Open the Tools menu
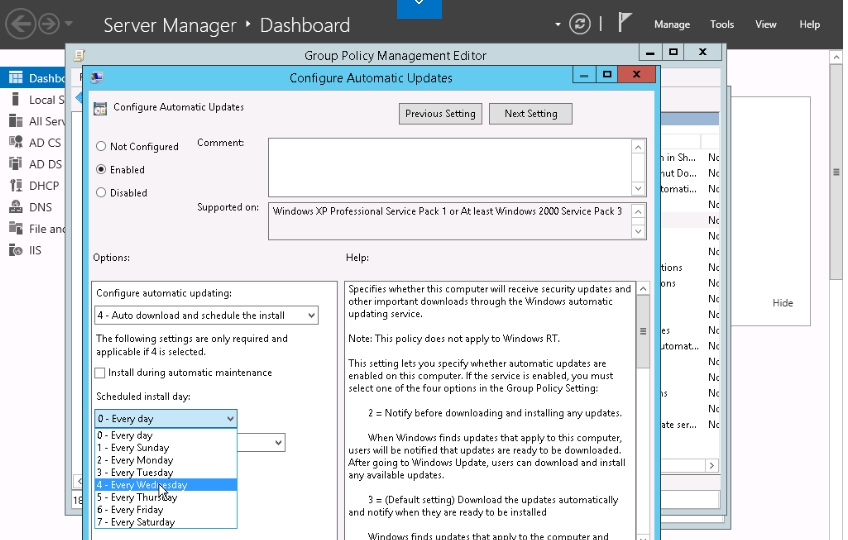This screenshot has width=848, height=540. [x=722, y=24]
